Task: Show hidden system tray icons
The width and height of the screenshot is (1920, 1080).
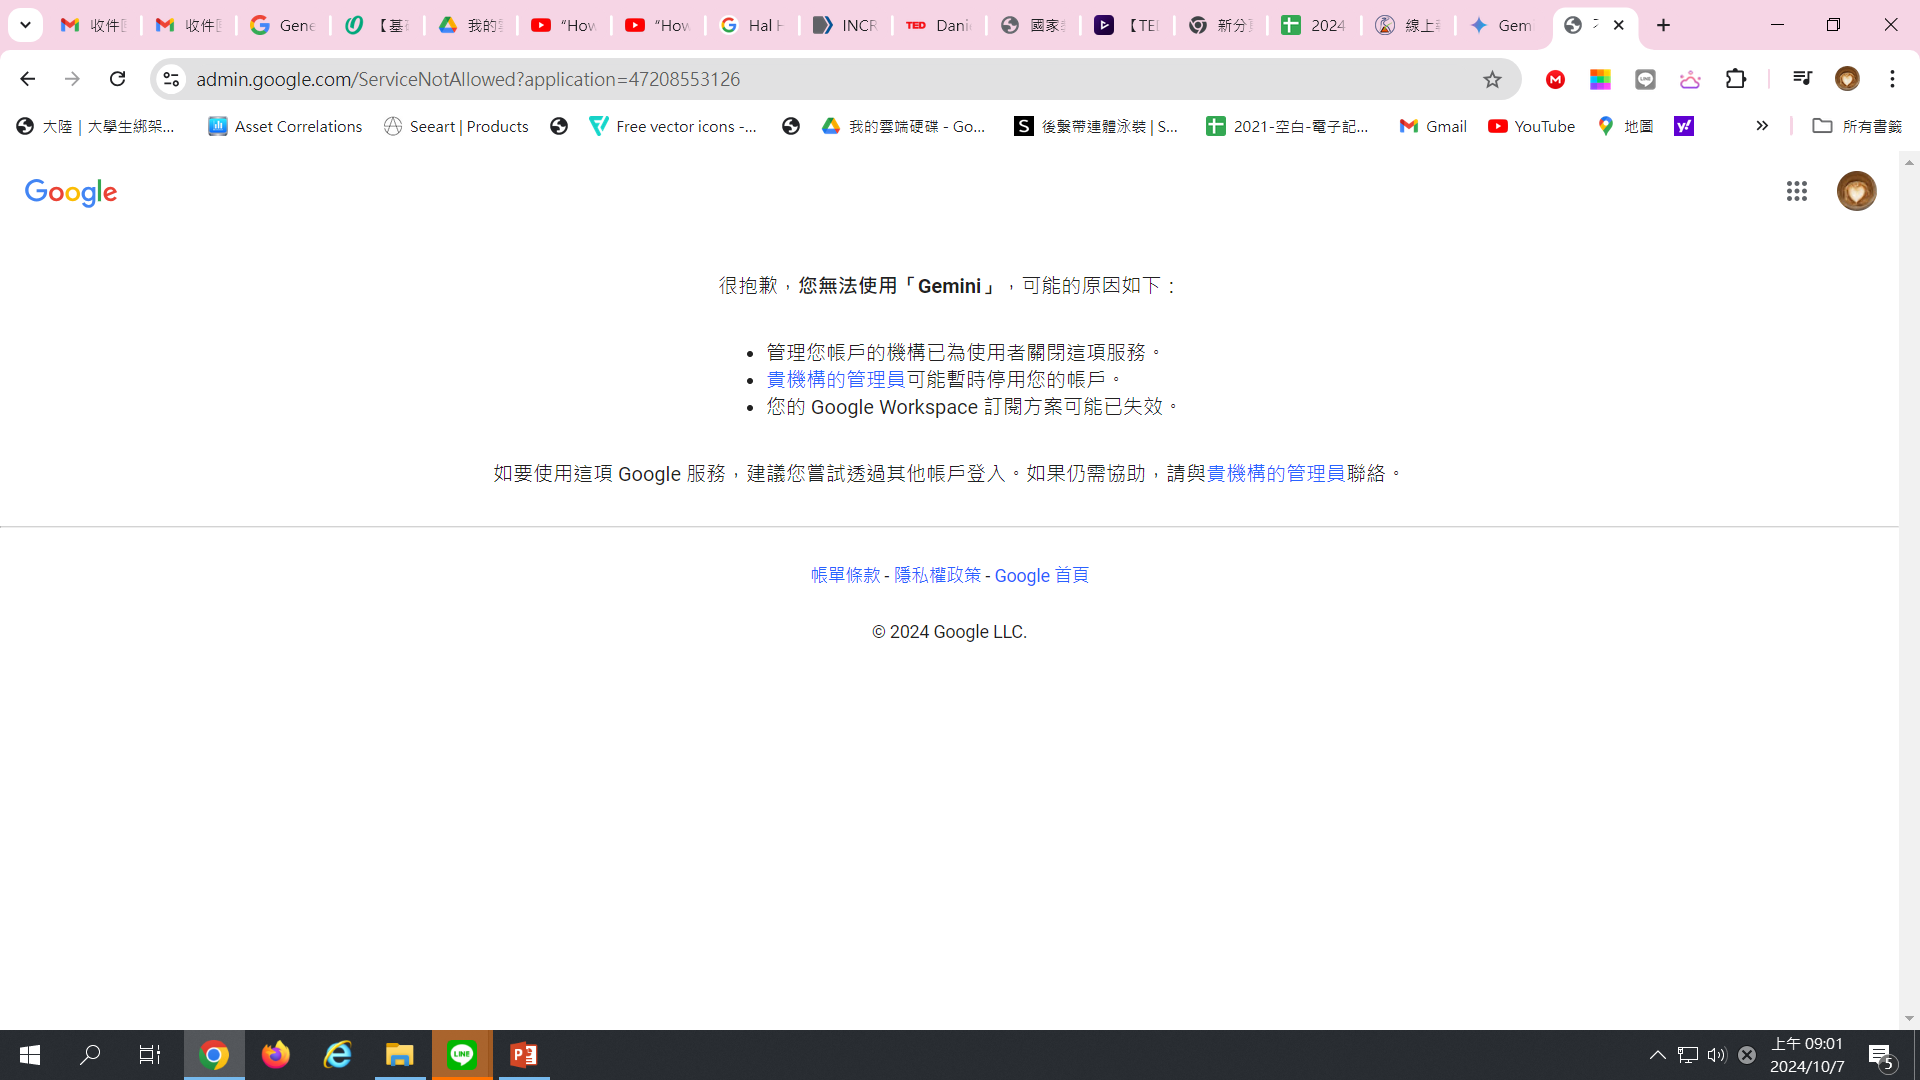Action: (1658, 1055)
